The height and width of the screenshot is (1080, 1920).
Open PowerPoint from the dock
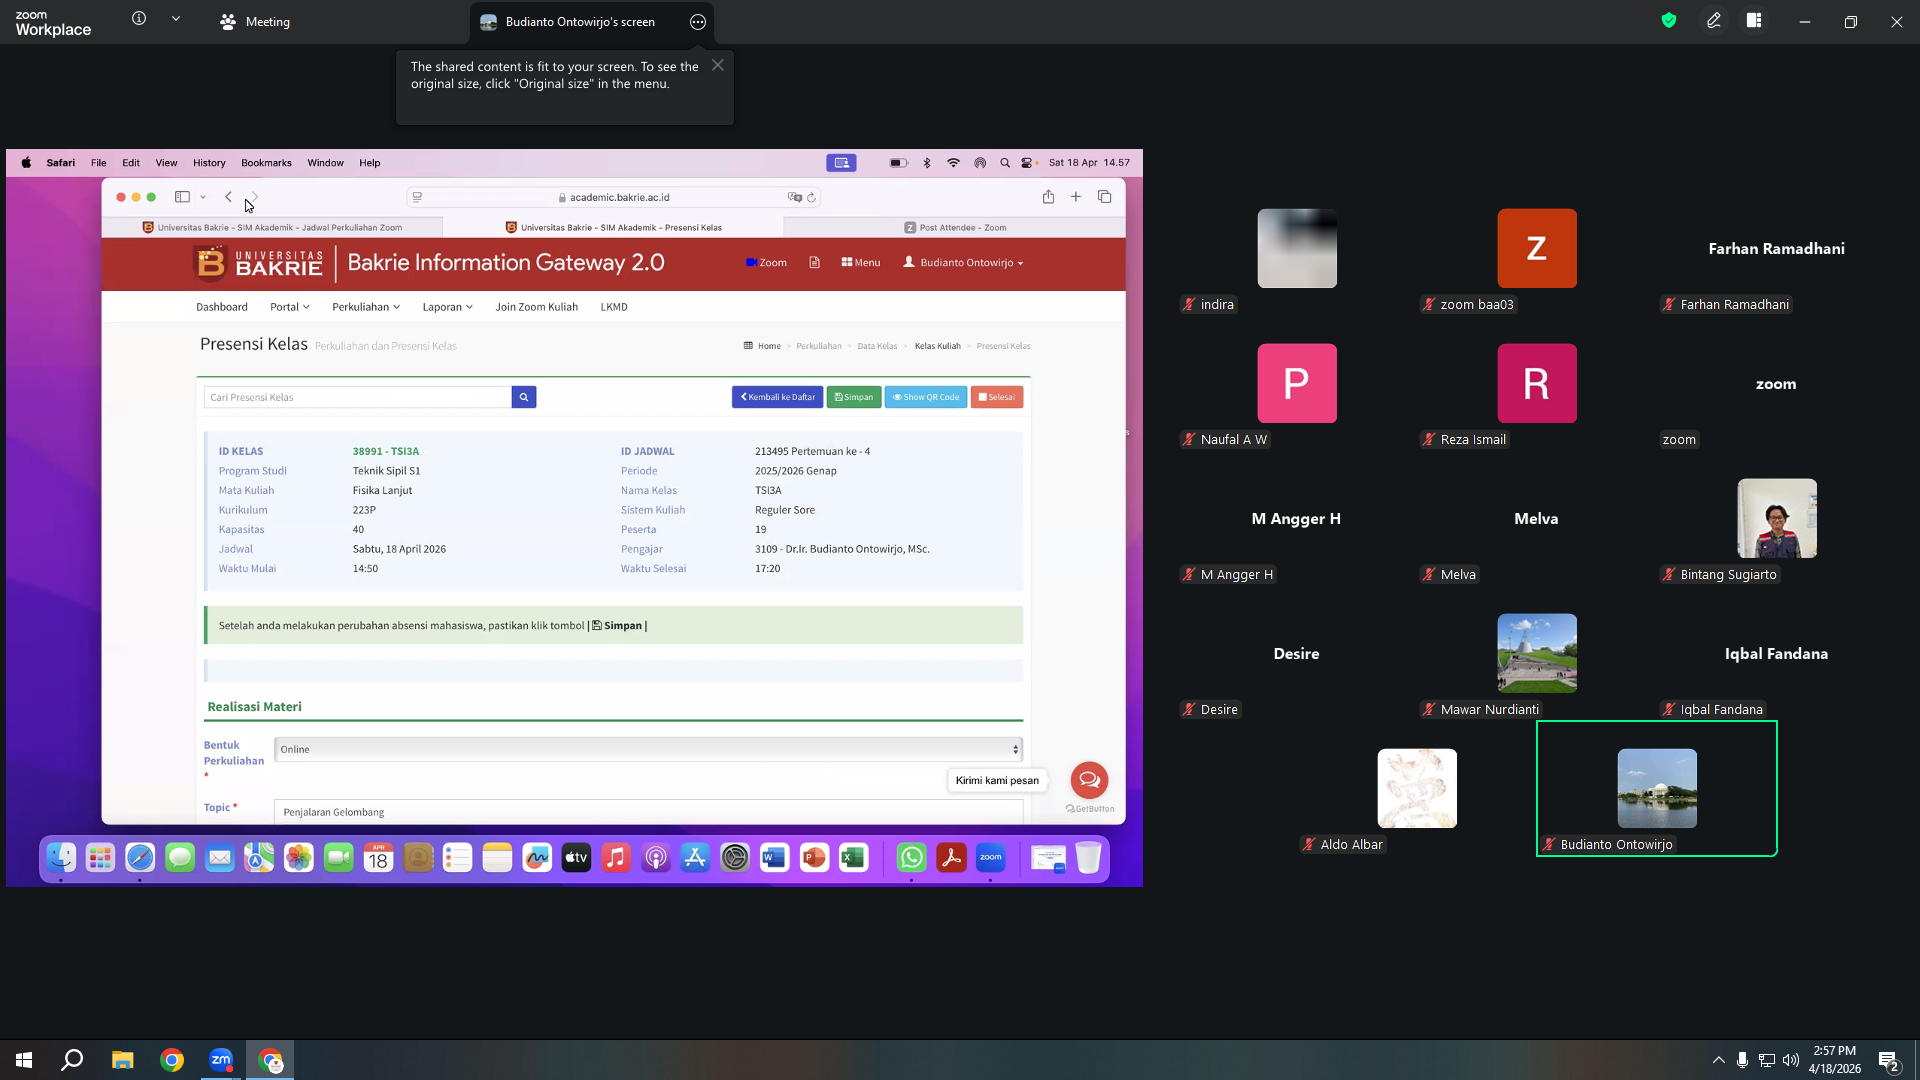point(814,858)
